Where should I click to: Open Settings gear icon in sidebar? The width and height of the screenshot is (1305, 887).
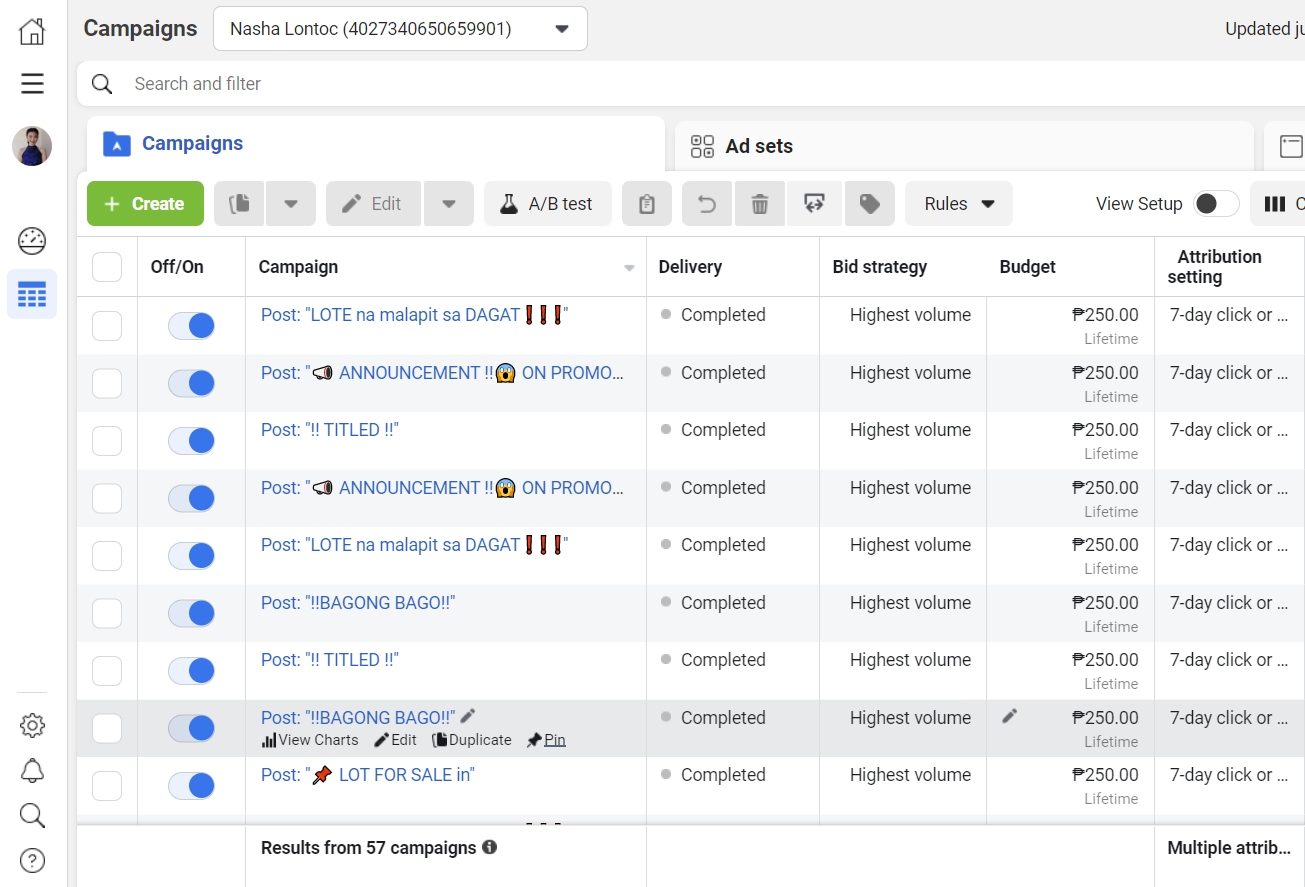32,725
